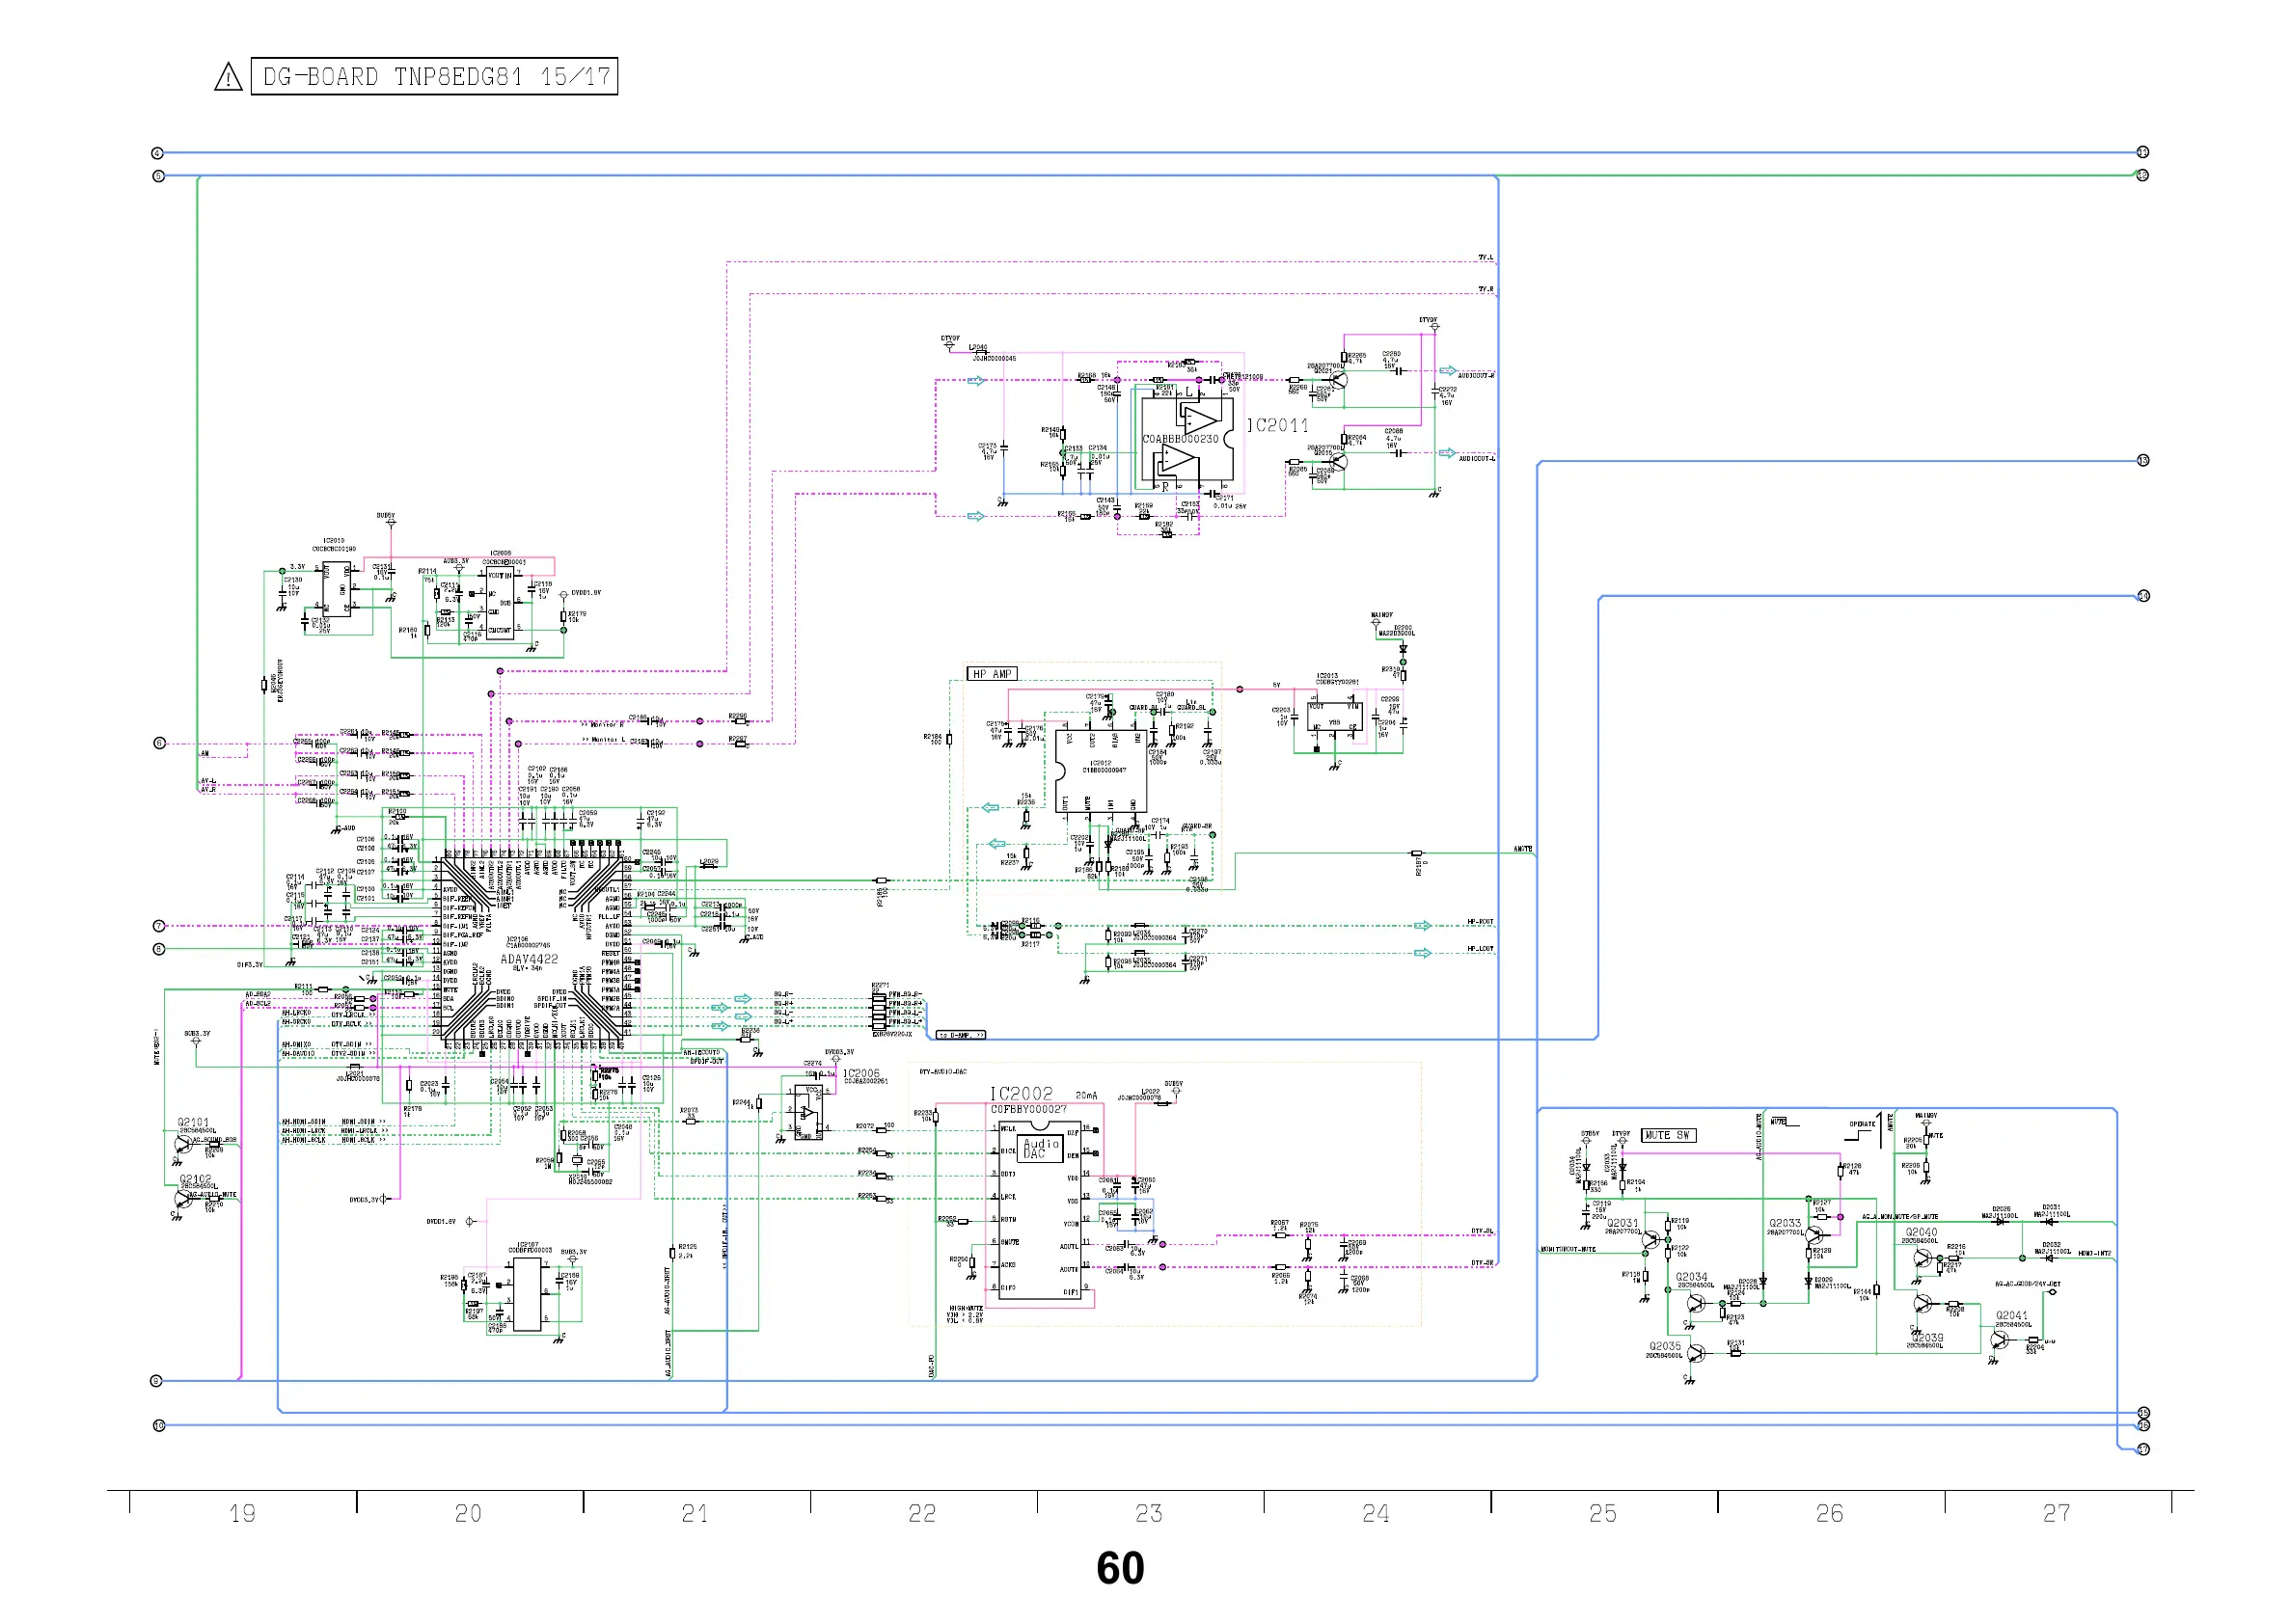Image resolution: width=2291 pixels, height=1624 pixels.
Task: Click circled connector 4 at top left
Action: point(157,153)
